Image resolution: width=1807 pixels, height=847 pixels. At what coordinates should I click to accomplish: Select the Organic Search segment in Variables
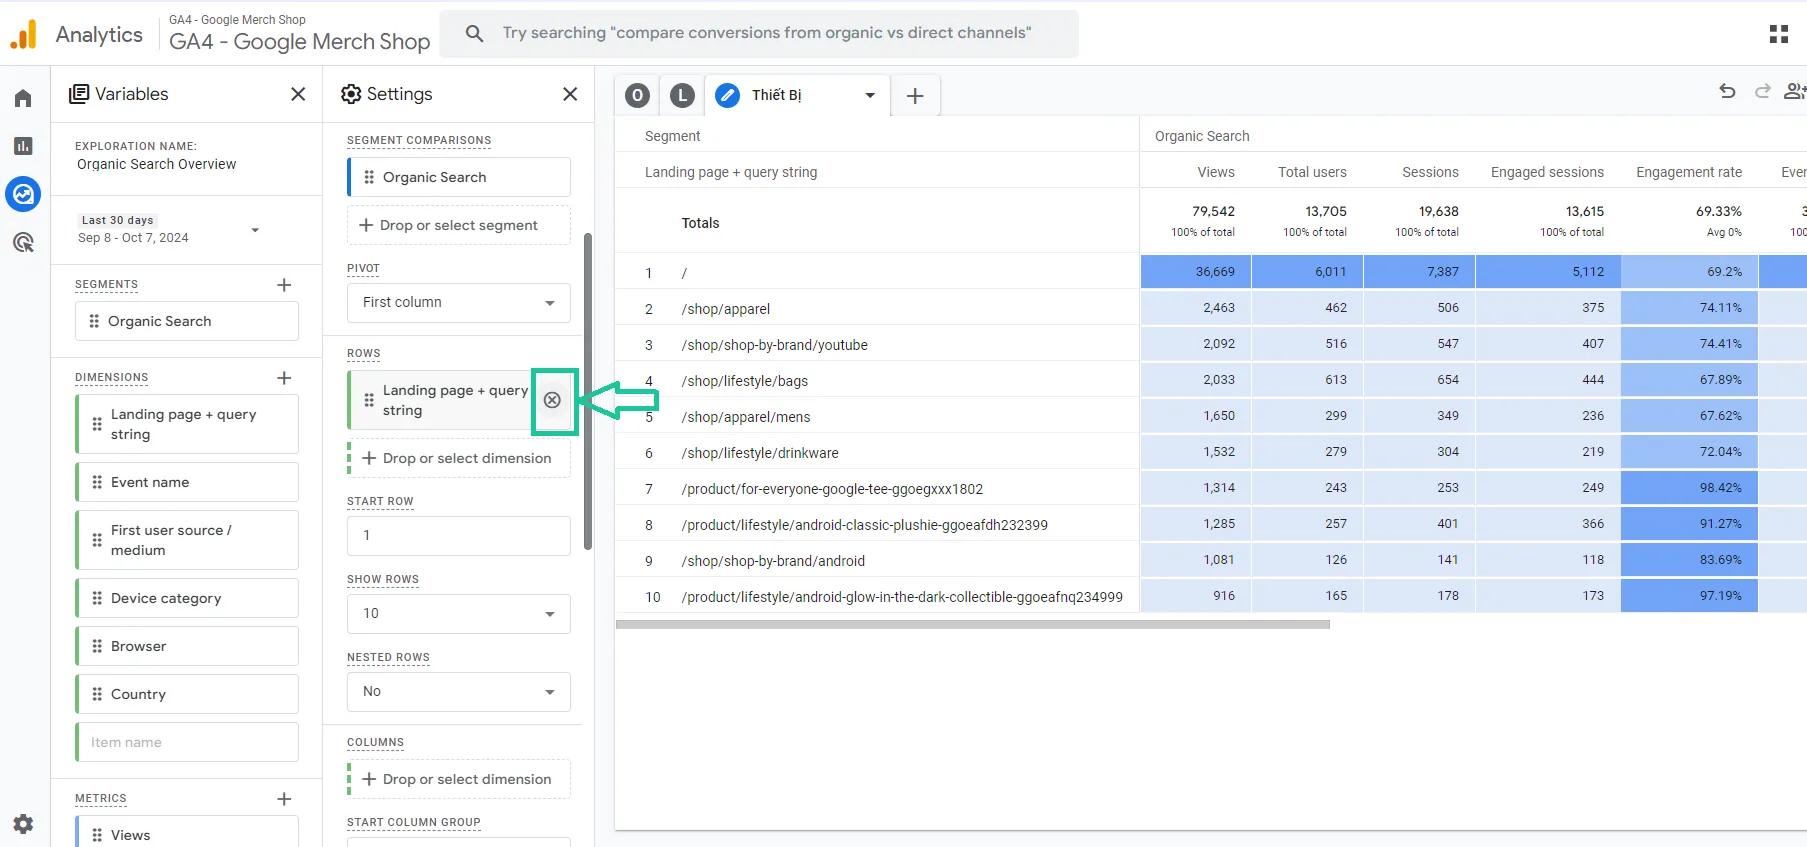click(187, 321)
